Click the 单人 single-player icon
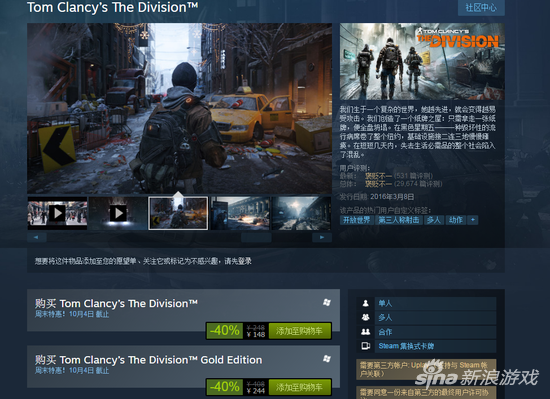This screenshot has width=550, height=399. 365,303
